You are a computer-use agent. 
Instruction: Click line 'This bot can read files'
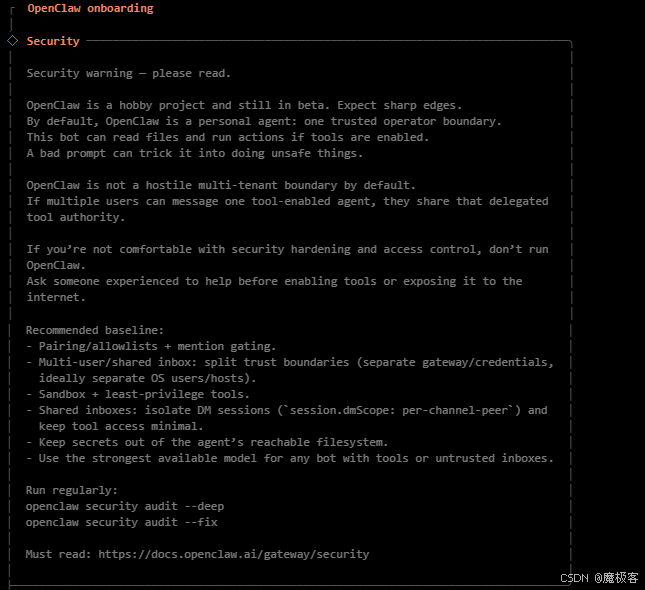(228, 137)
